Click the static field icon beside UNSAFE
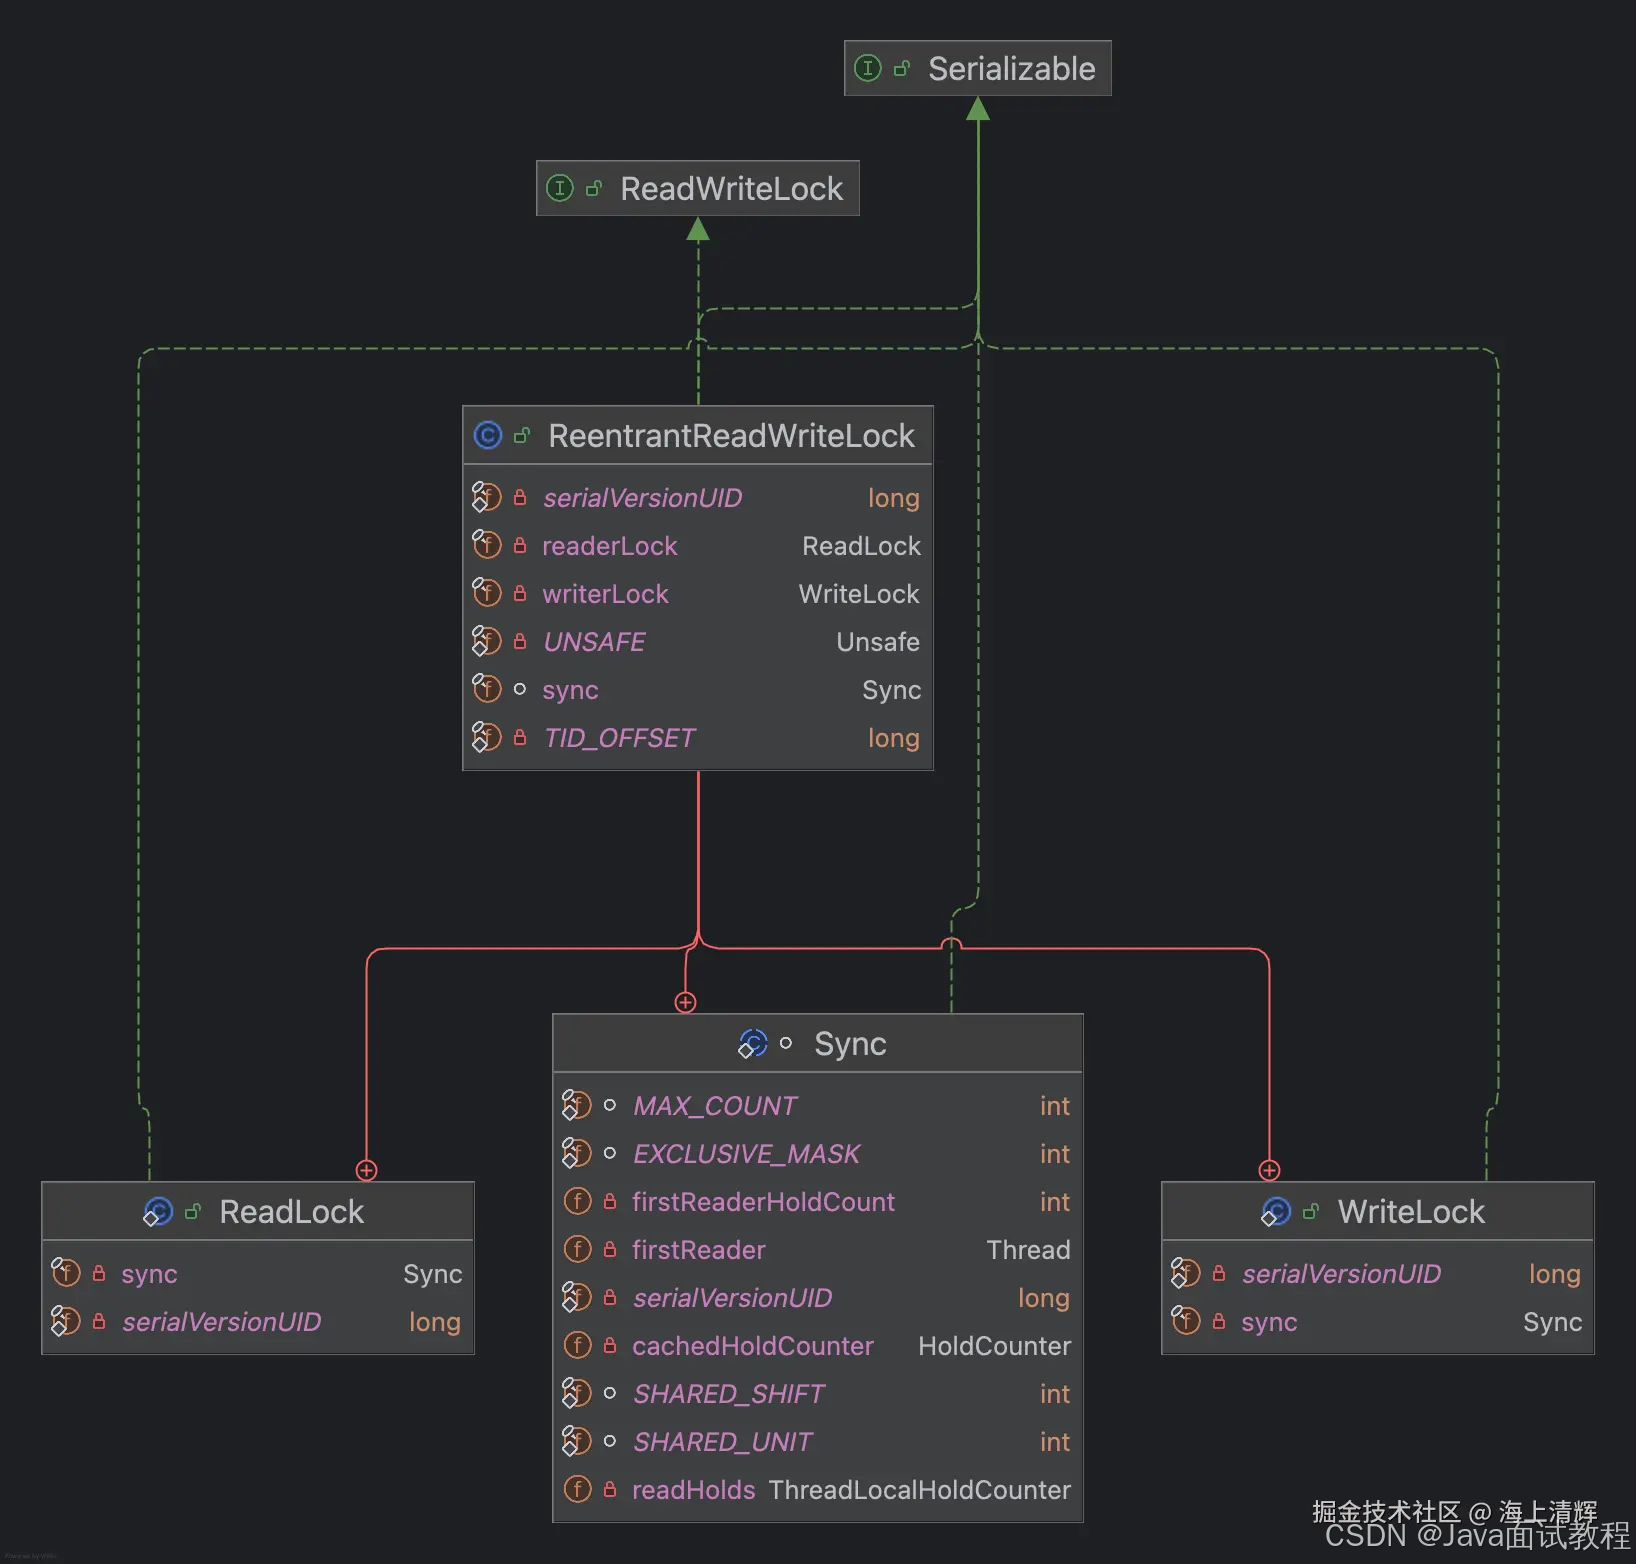The height and width of the screenshot is (1564, 1636). pos(488,641)
